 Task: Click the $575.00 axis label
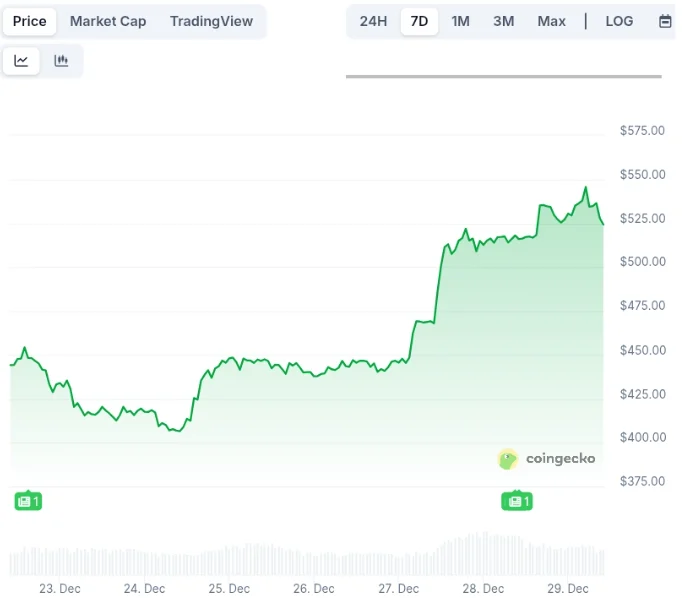pyautogui.click(x=642, y=130)
